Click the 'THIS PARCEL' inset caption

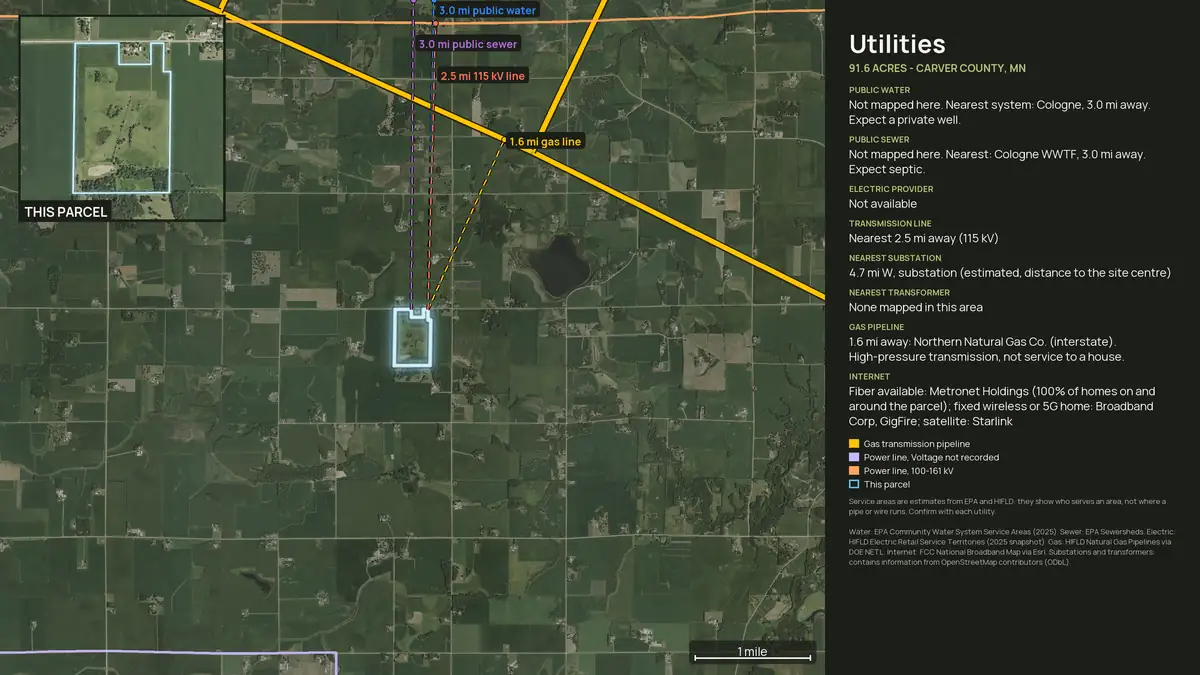pyautogui.click(x=66, y=212)
